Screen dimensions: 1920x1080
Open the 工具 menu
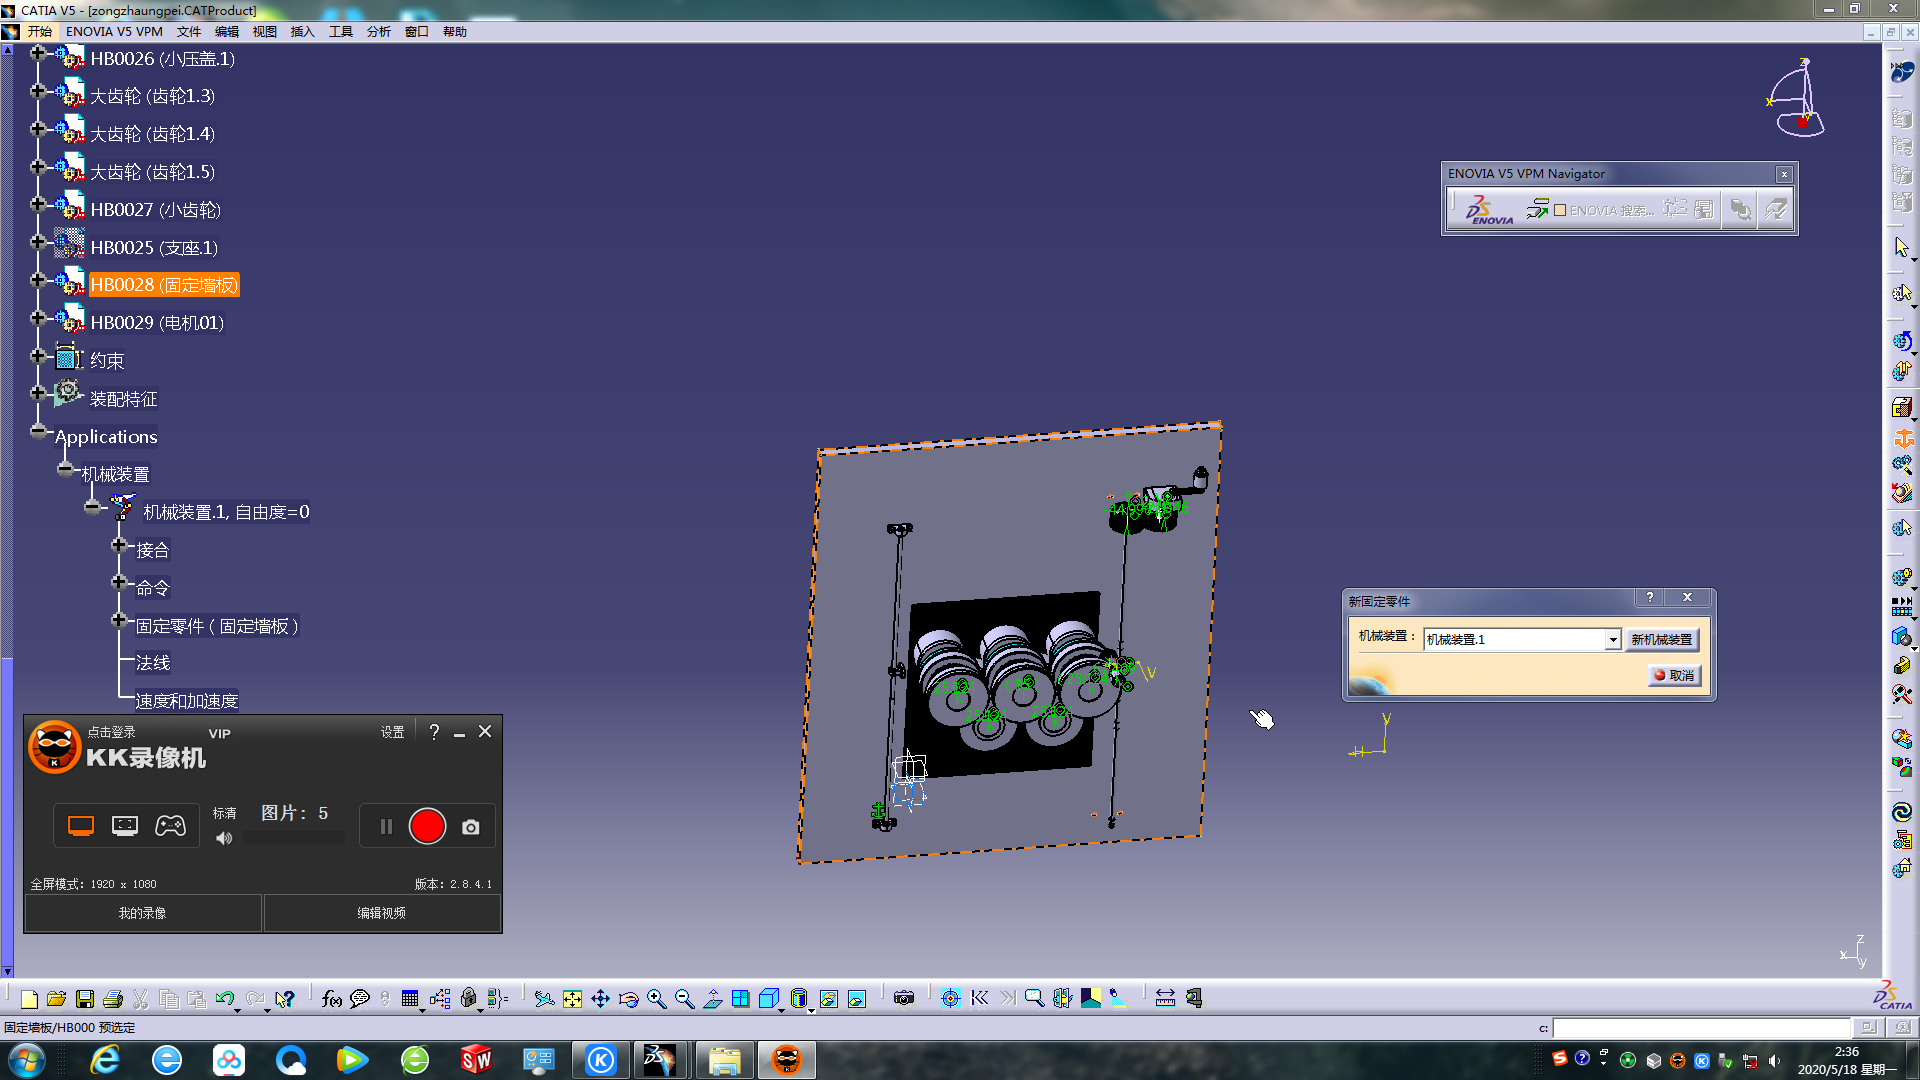[x=341, y=32]
